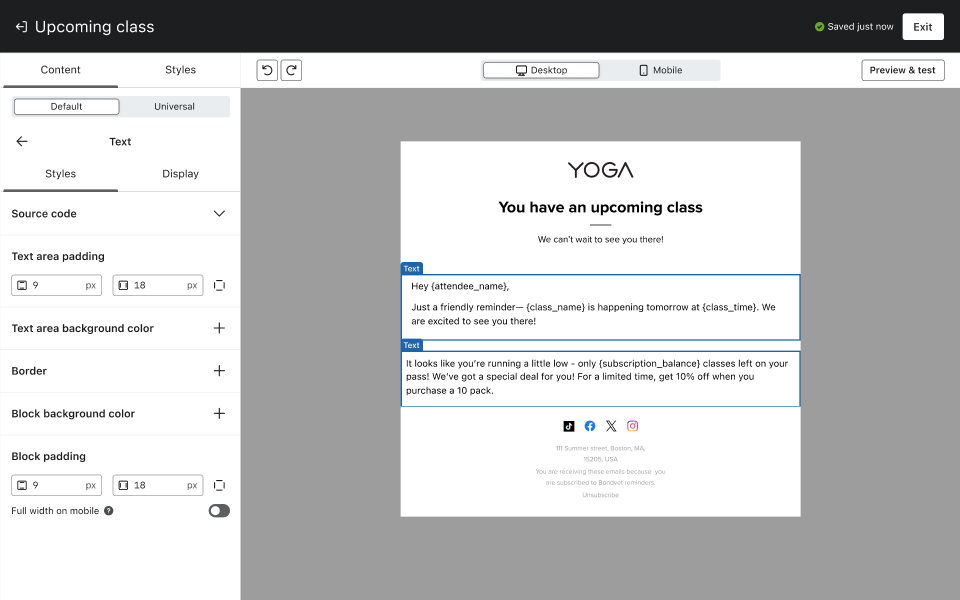The width and height of the screenshot is (960, 600).
Task: Click the green saved checkmark icon
Action: pos(819,27)
